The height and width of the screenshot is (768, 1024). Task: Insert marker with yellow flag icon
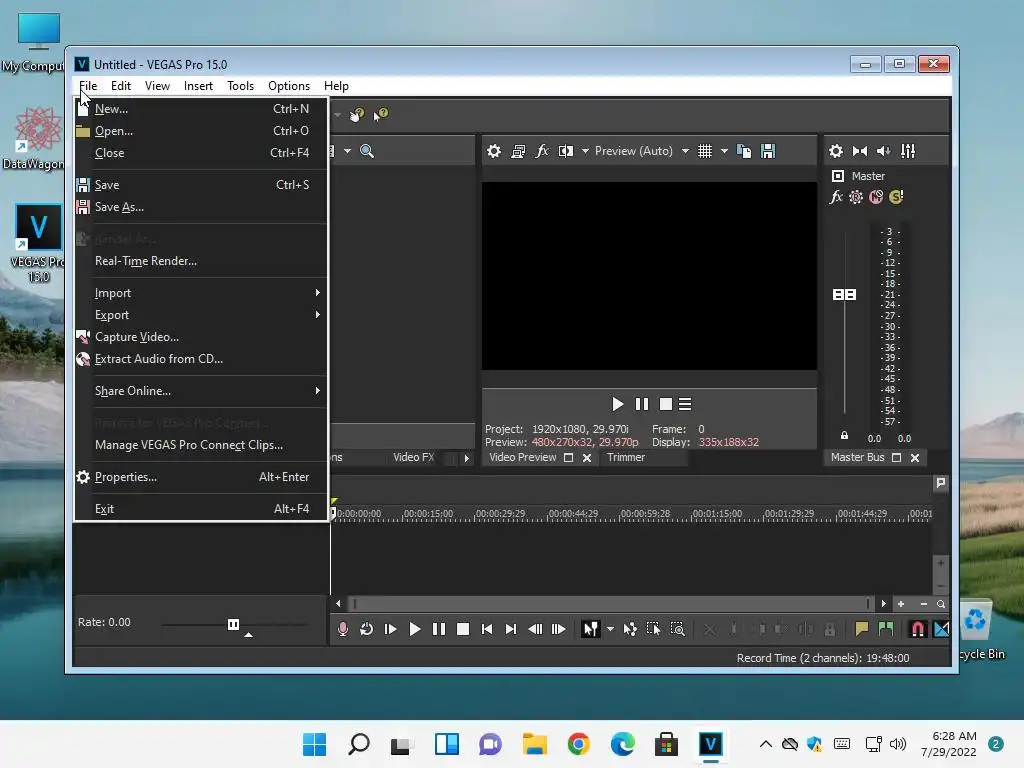pos(861,629)
